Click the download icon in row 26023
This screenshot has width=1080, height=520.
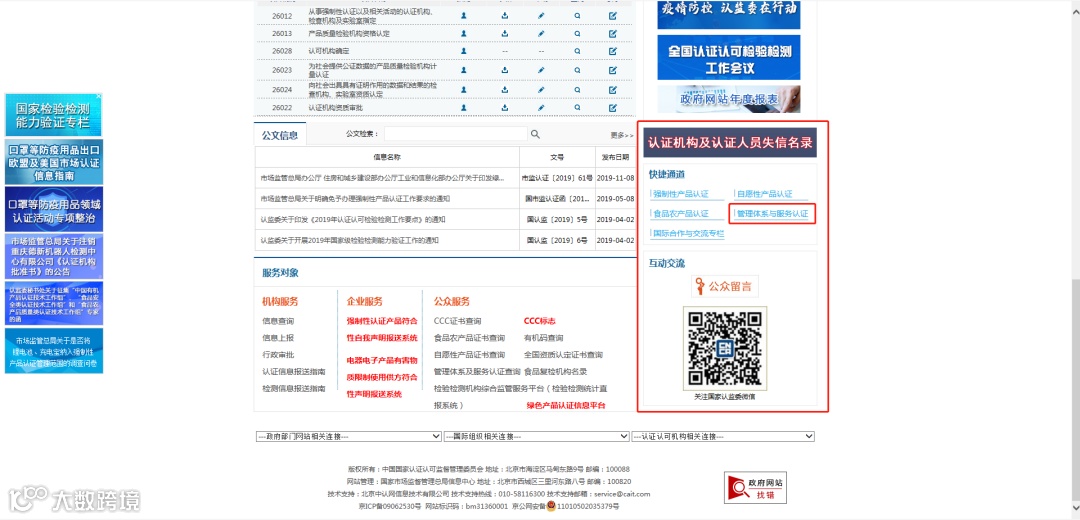(505, 70)
